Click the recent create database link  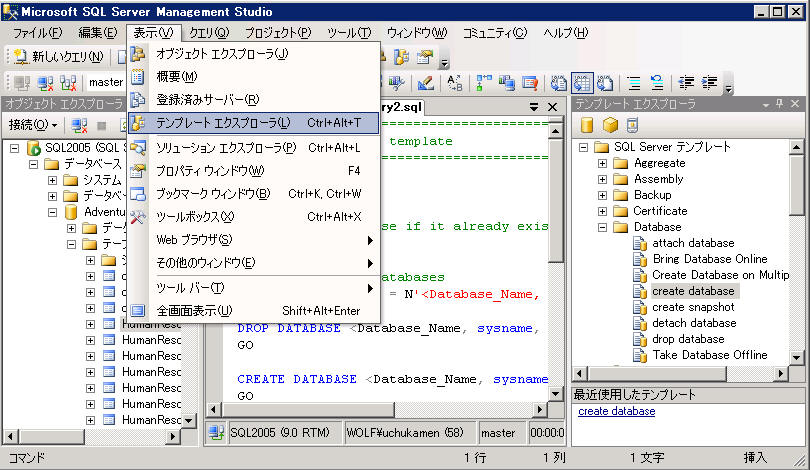click(617, 411)
